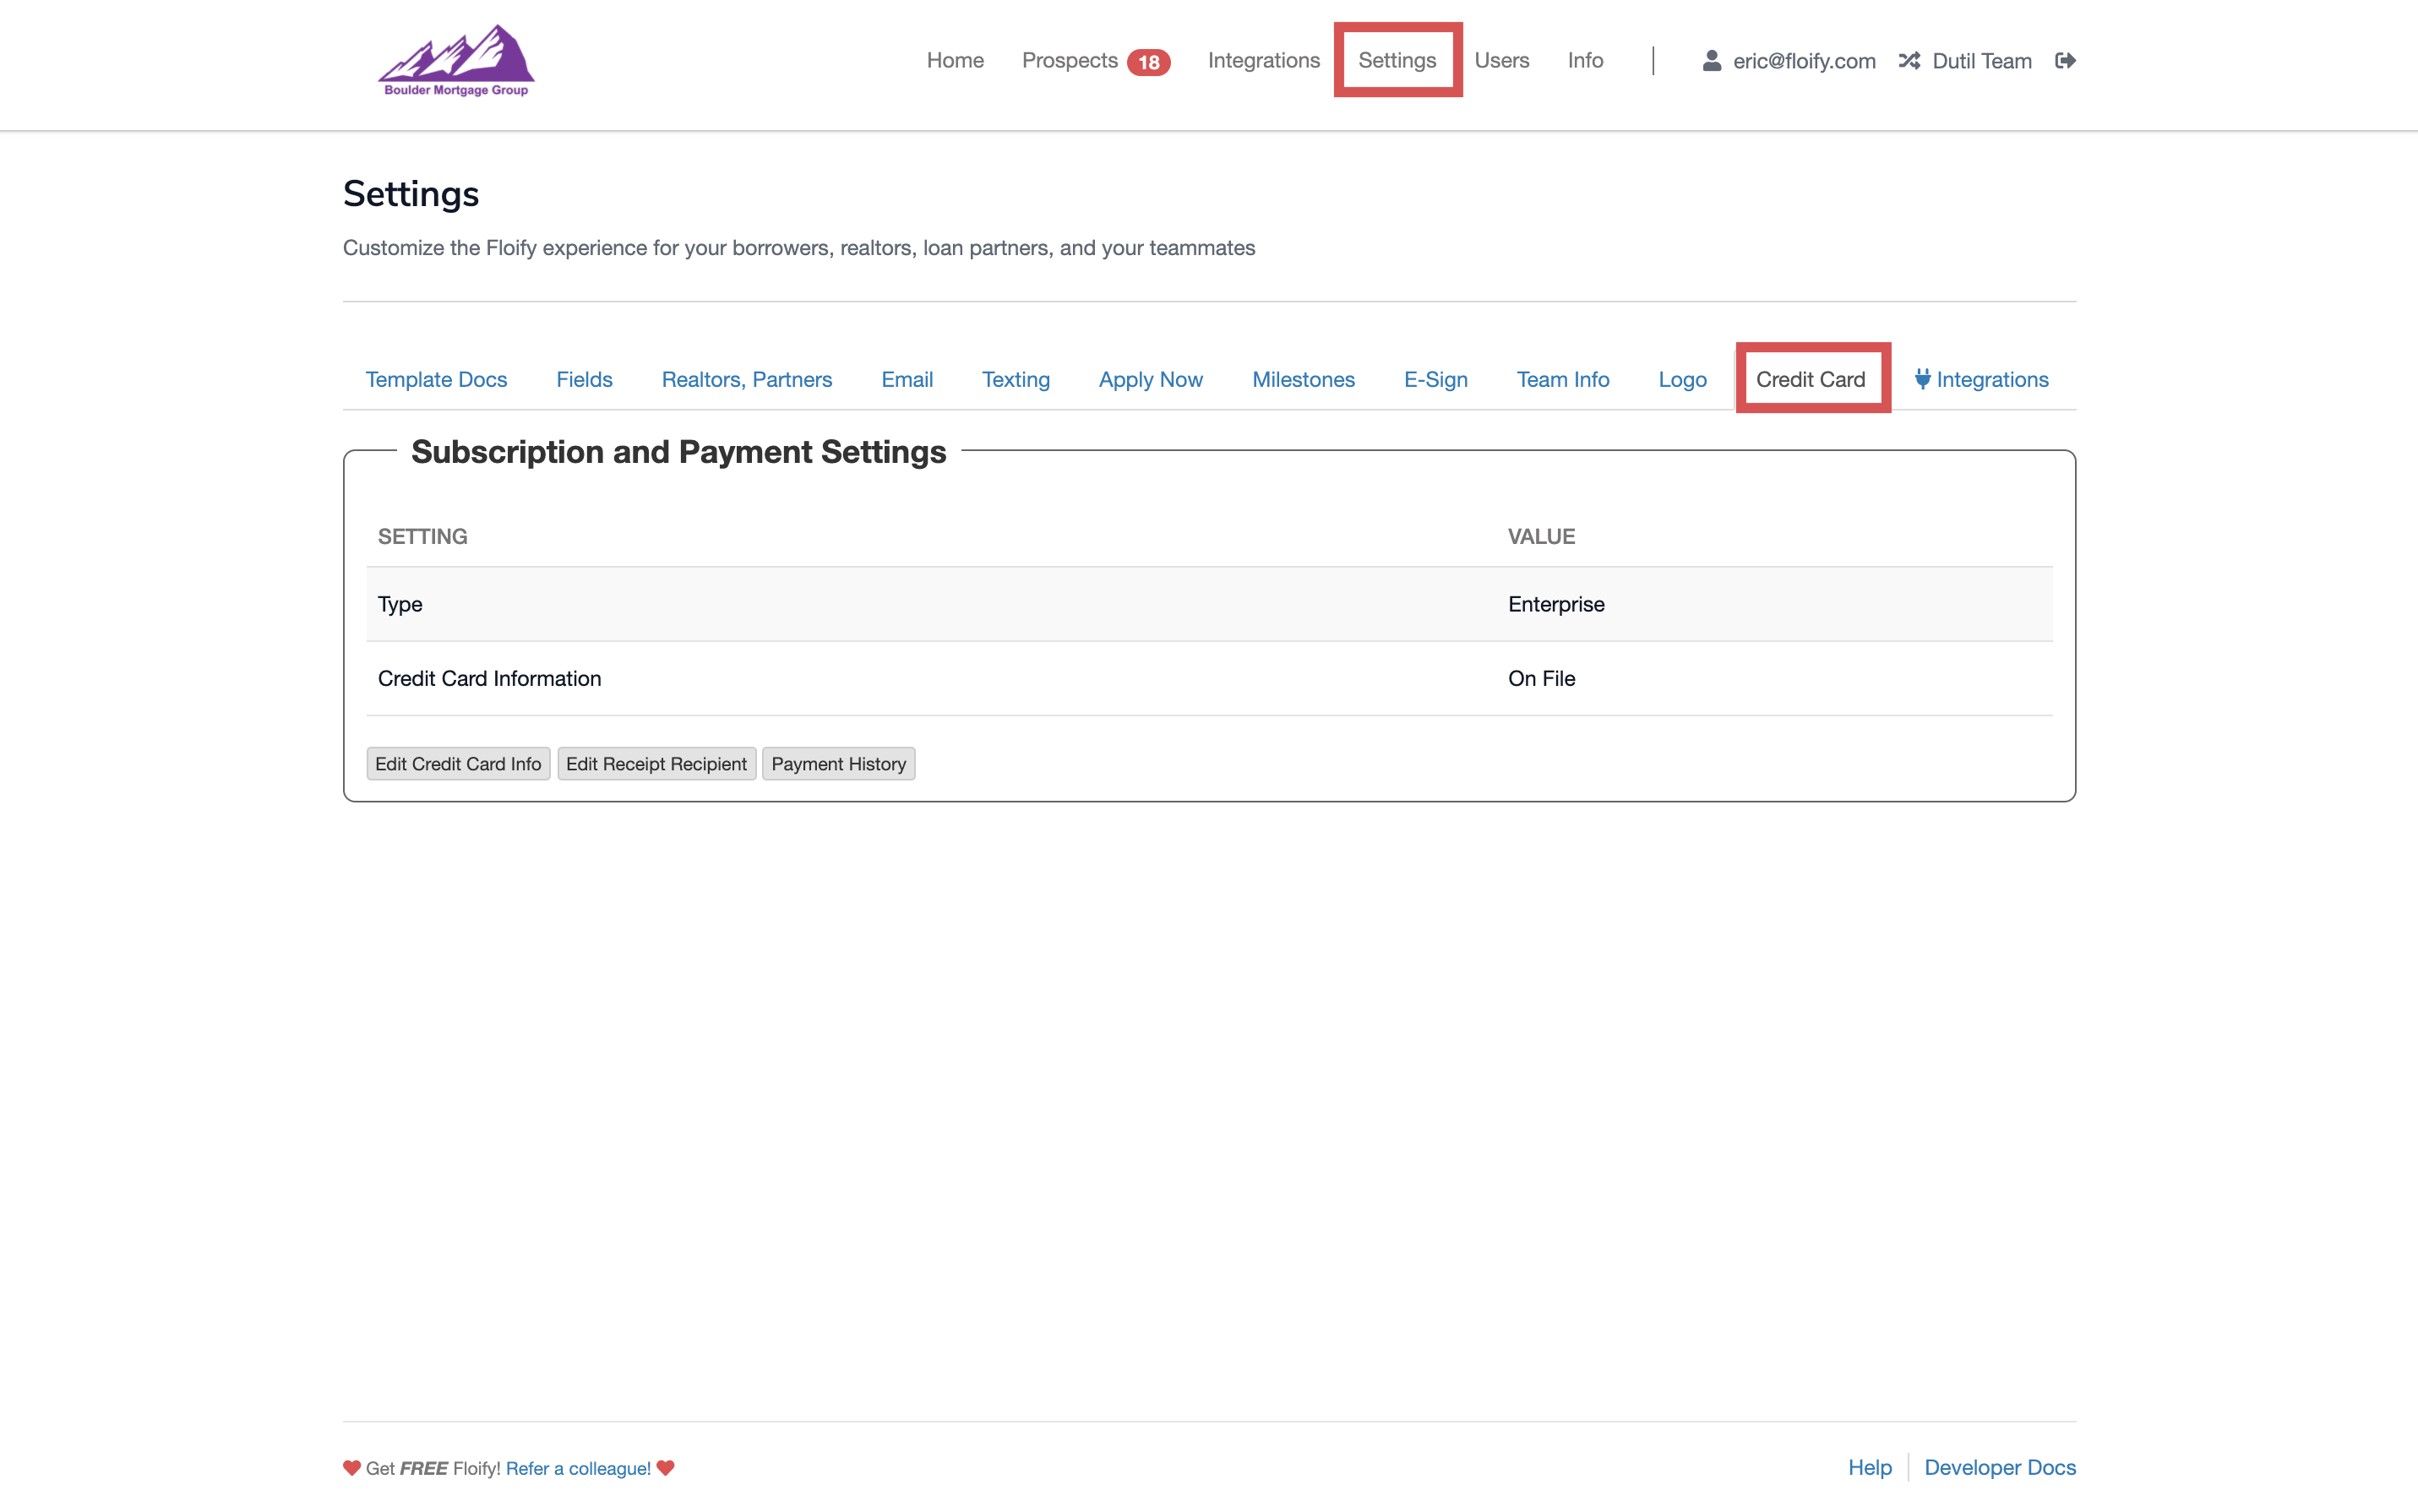This screenshot has width=2418, height=1512.
Task: Click the Payment History button
Action: pyautogui.click(x=840, y=763)
